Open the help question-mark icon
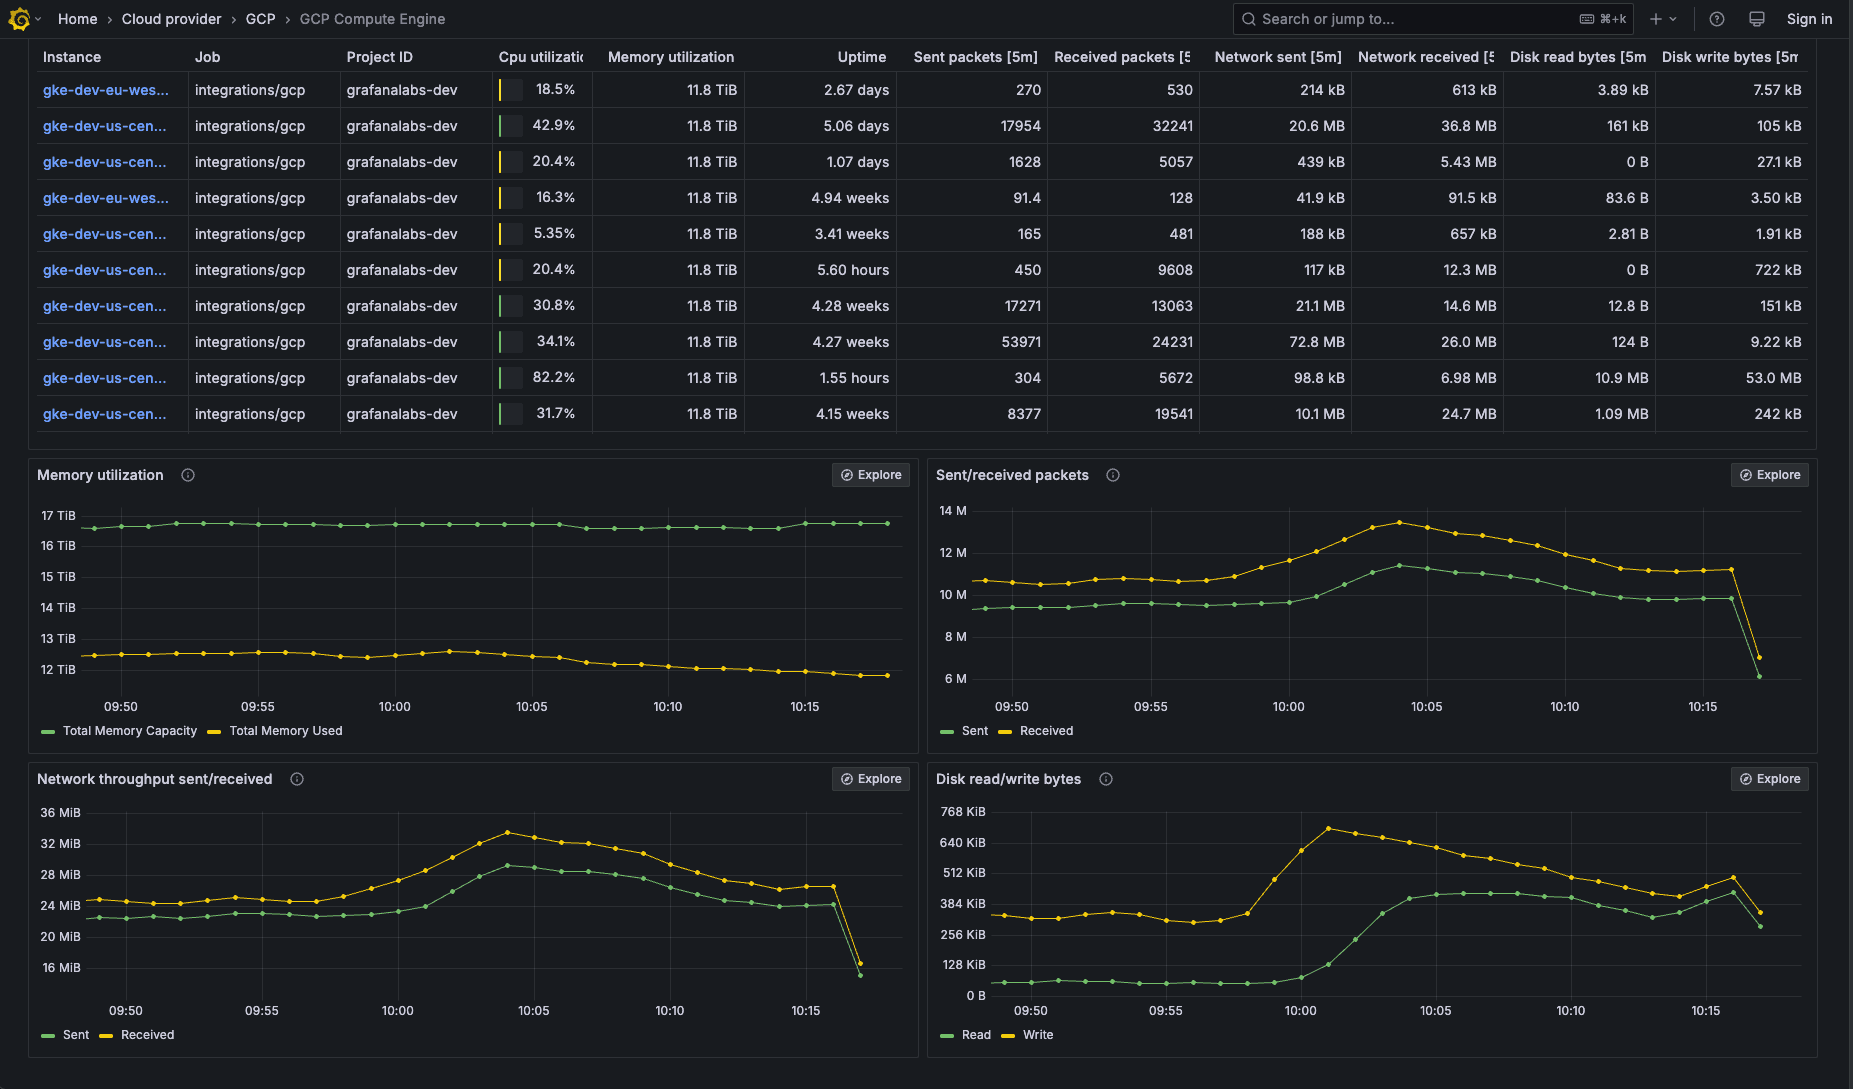1853x1089 pixels. tap(1717, 19)
